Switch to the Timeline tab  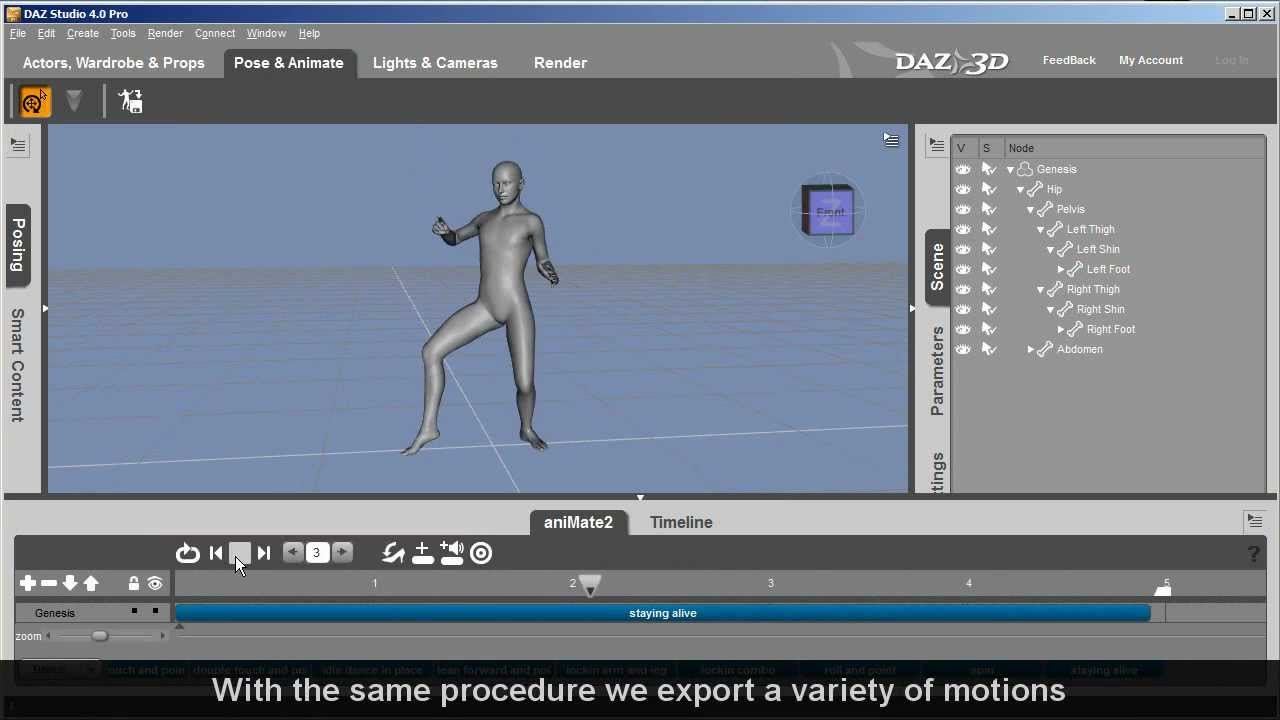(681, 522)
